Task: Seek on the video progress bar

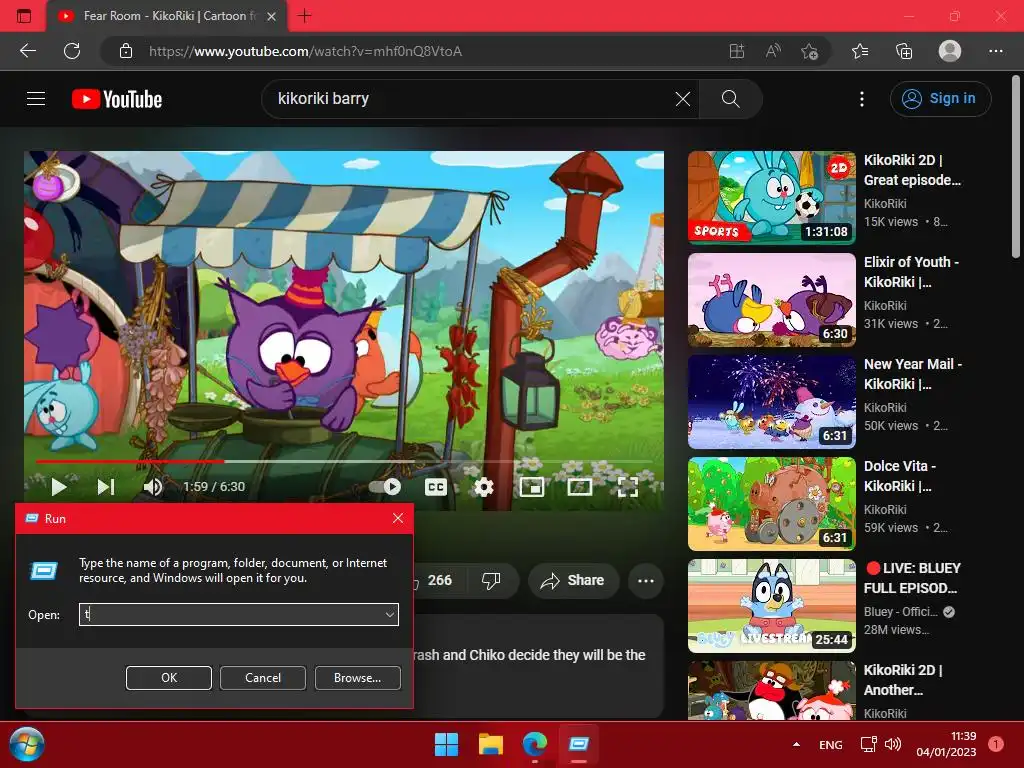Action: click(x=344, y=462)
